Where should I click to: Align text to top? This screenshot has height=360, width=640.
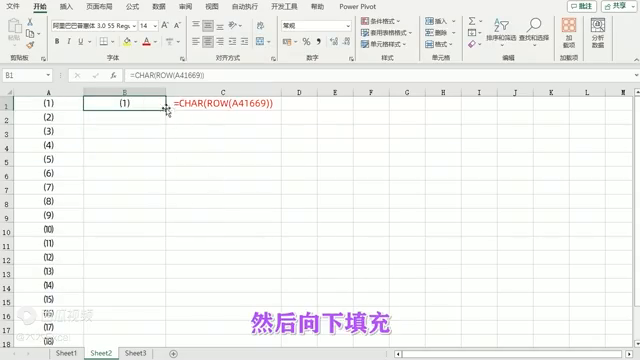click(196, 25)
